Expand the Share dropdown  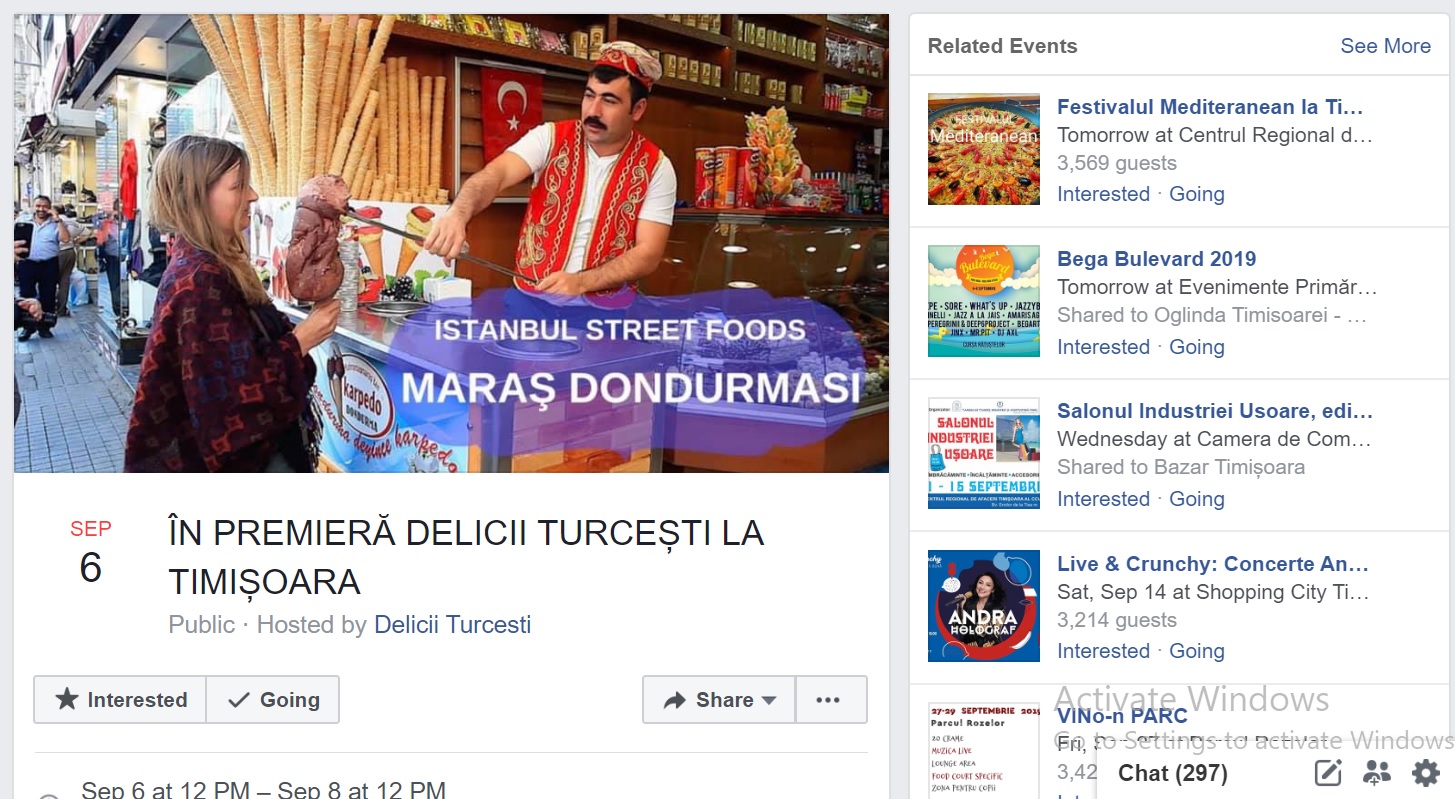(x=719, y=700)
